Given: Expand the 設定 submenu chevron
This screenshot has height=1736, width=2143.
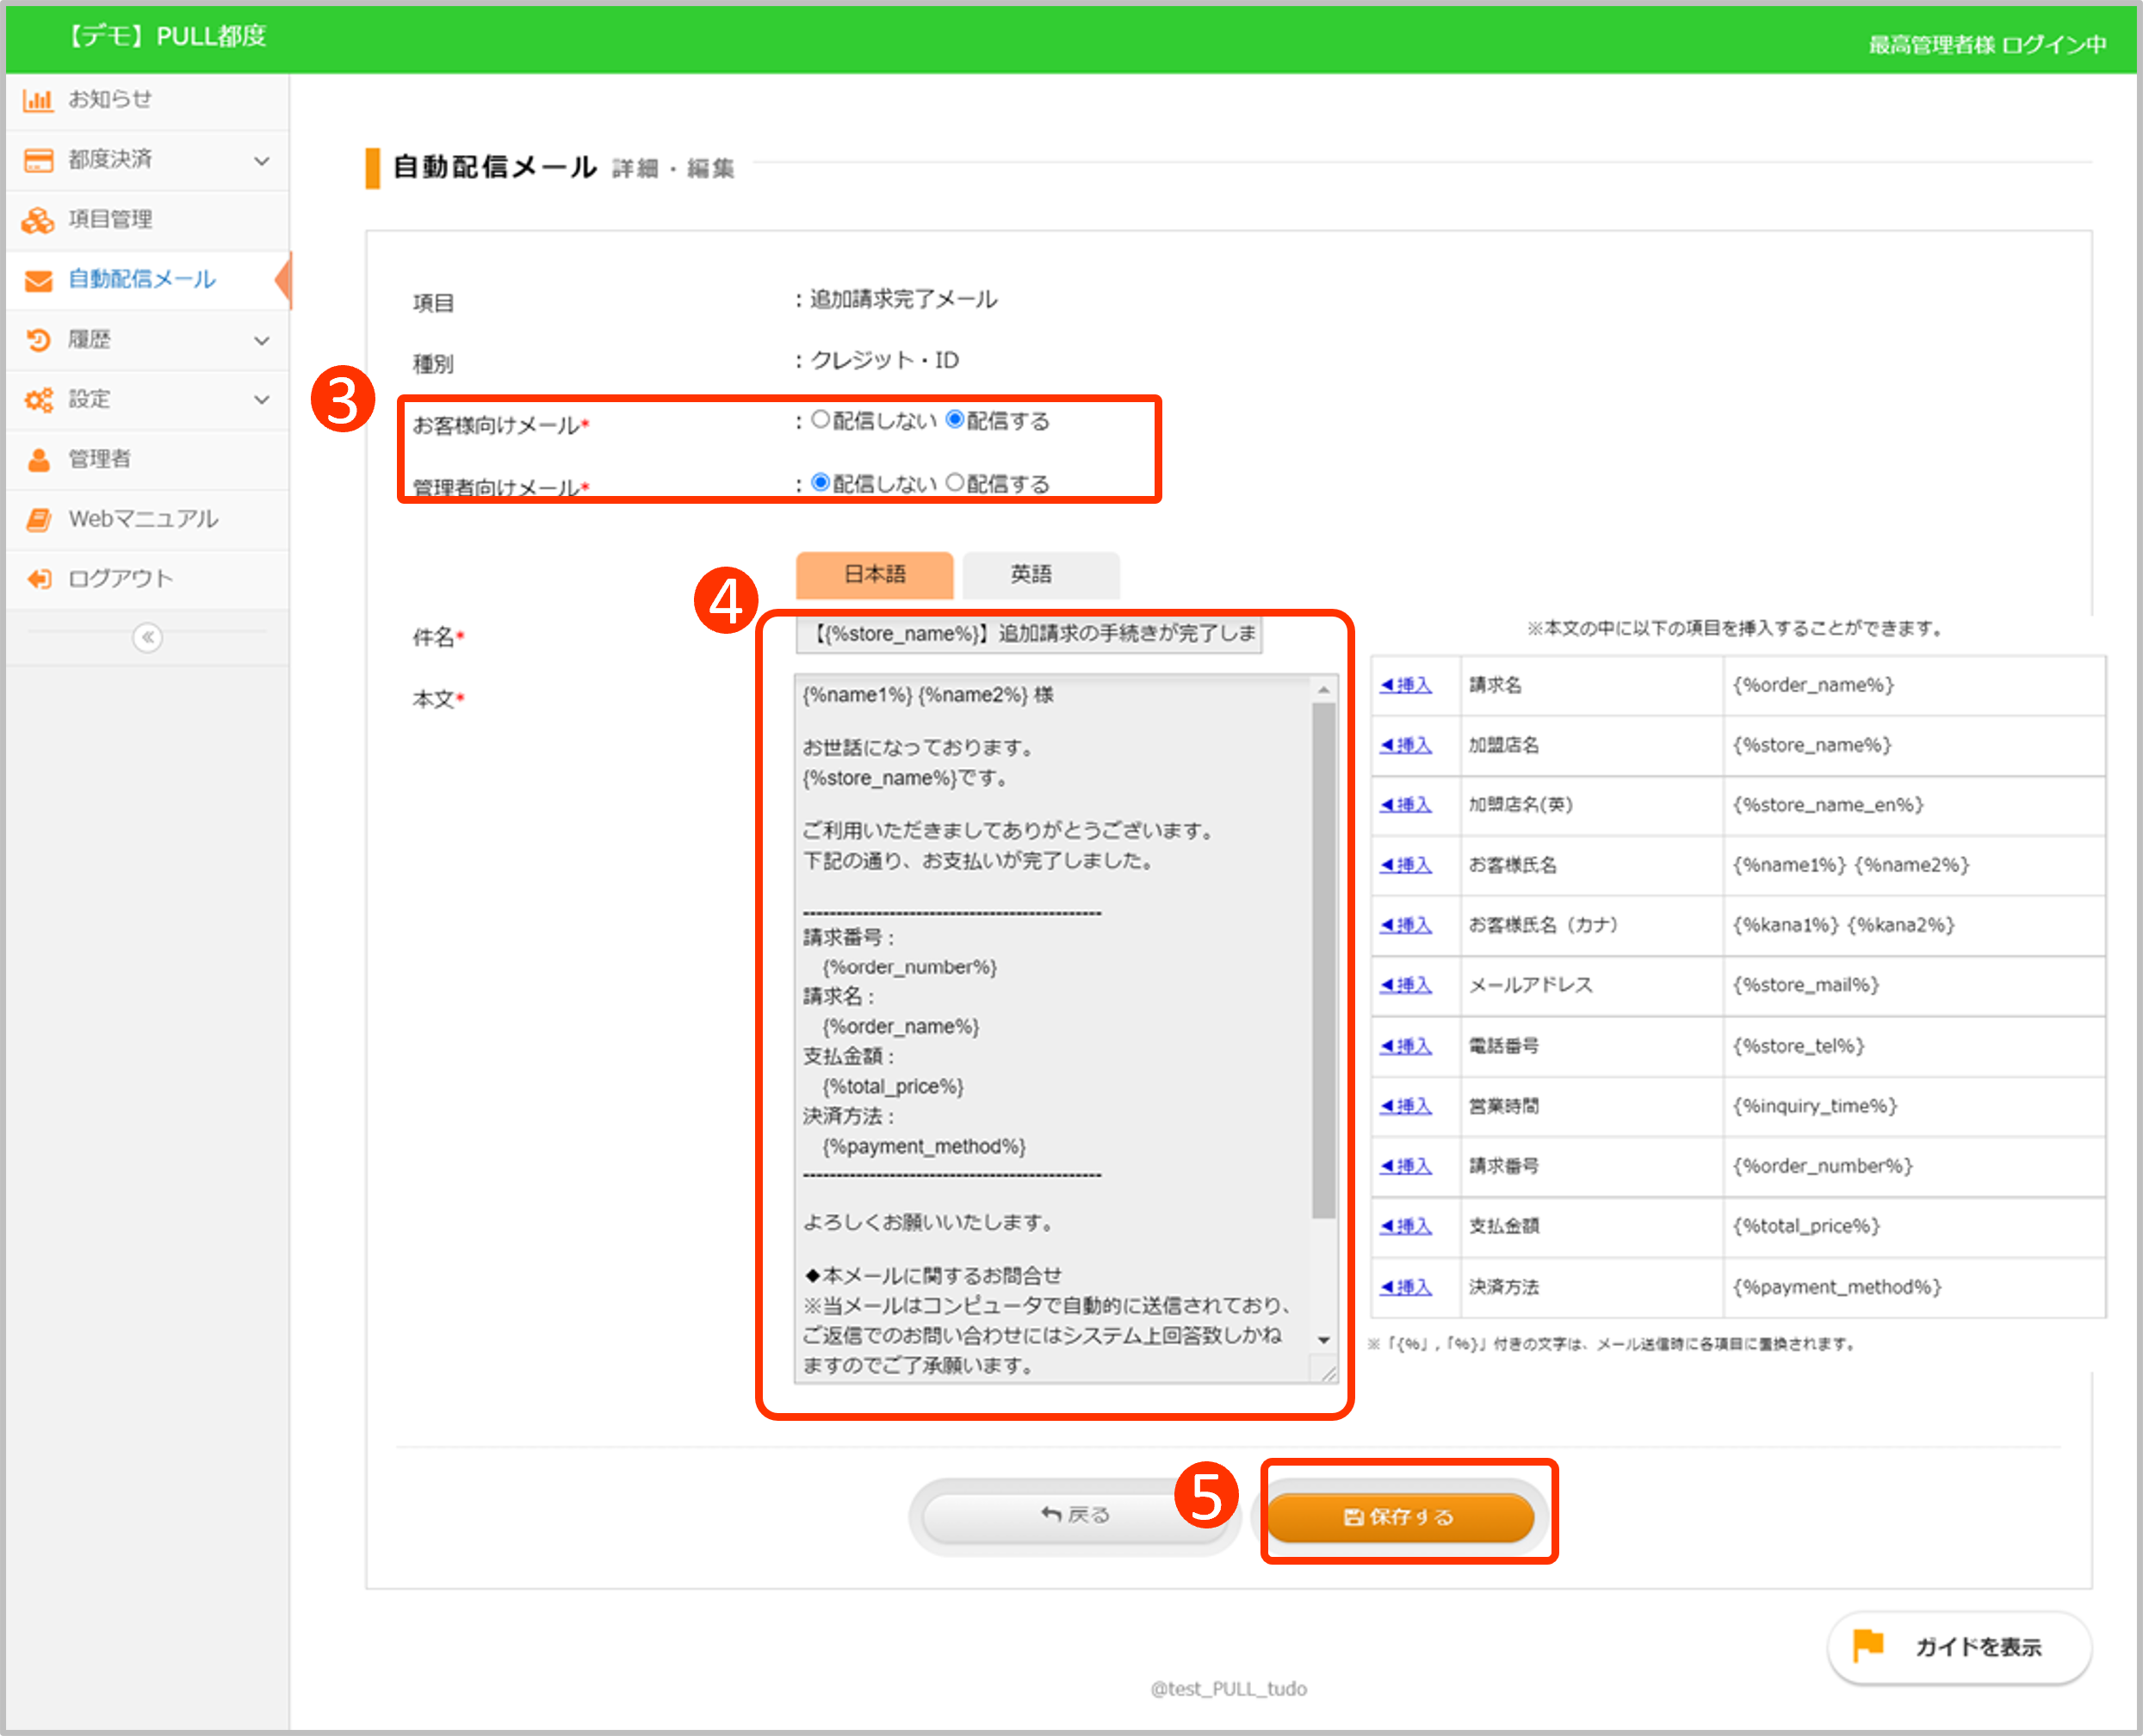Looking at the screenshot, I should (262, 400).
